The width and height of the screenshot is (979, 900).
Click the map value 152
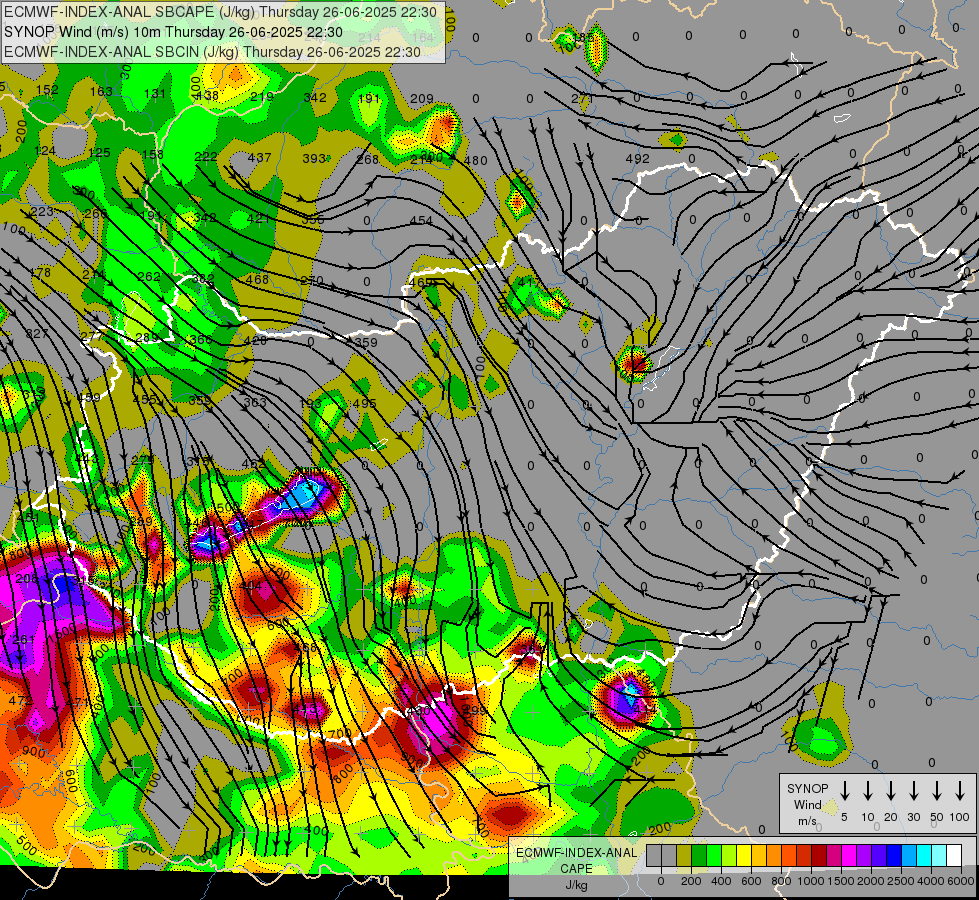pos(47,90)
